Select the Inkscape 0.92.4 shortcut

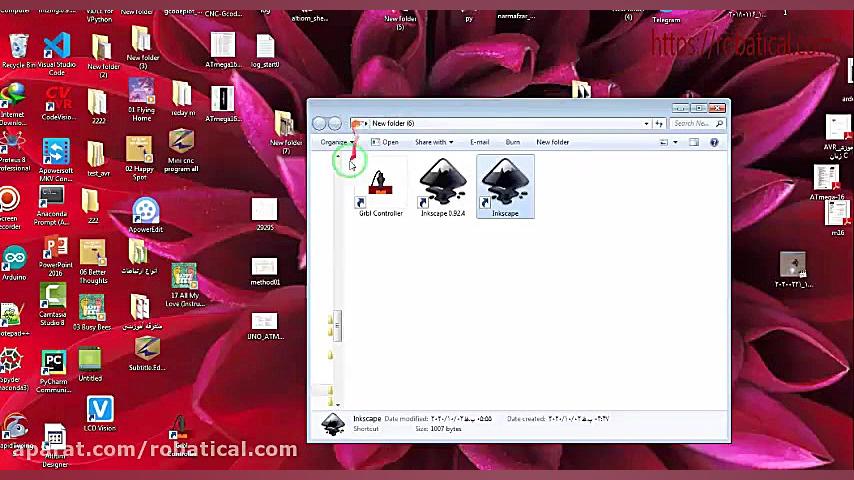443,188
